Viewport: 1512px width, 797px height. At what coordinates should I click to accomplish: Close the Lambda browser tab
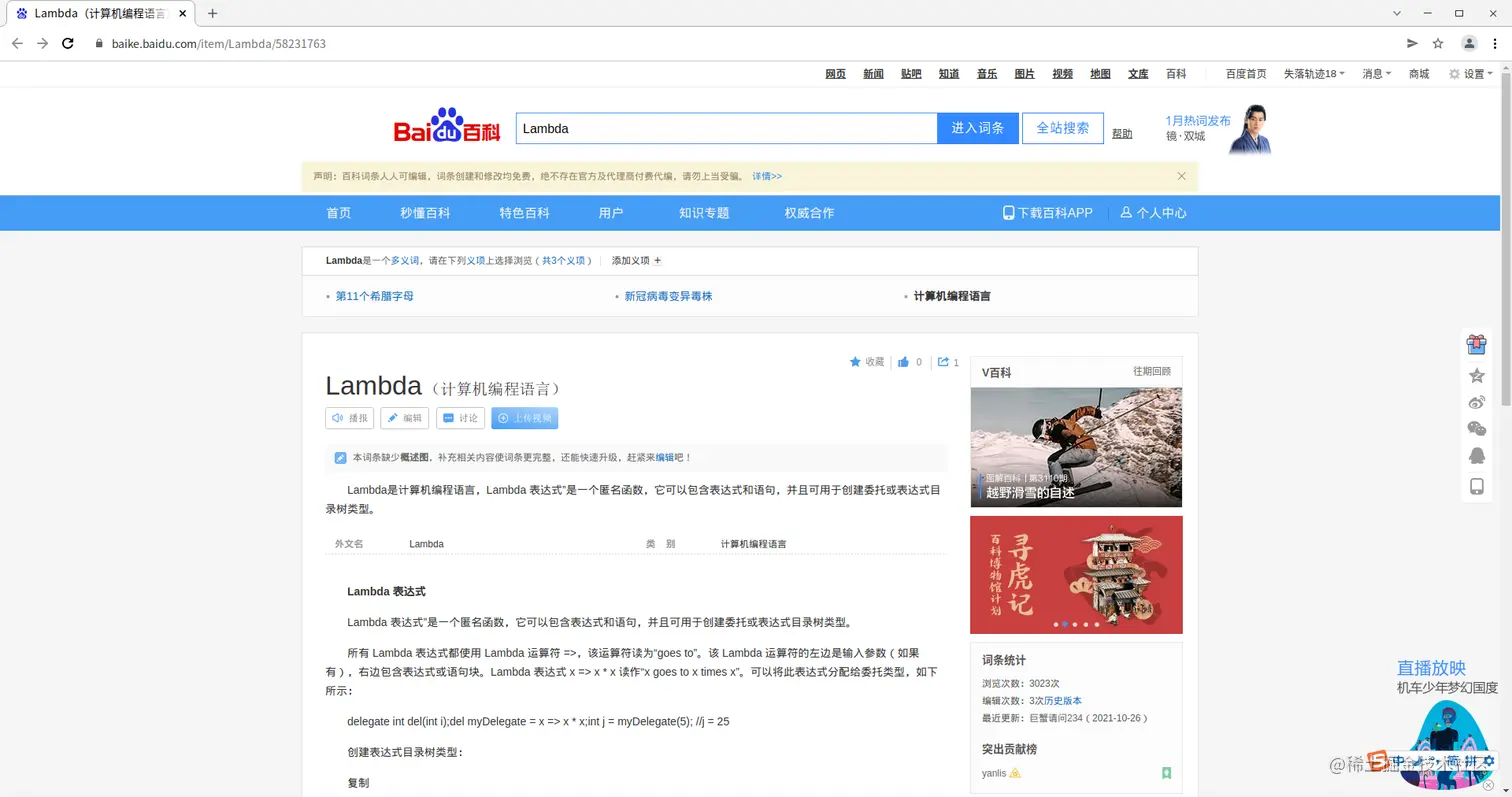pos(182,14)
